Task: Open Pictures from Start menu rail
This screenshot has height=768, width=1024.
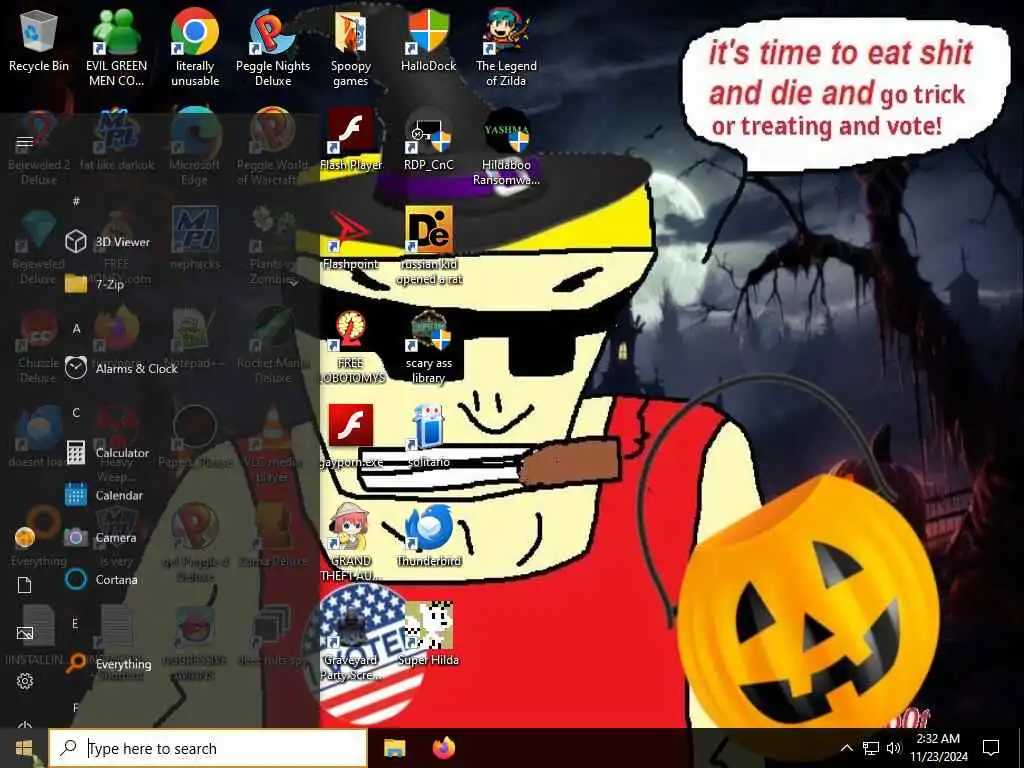Action: [25, 633]
